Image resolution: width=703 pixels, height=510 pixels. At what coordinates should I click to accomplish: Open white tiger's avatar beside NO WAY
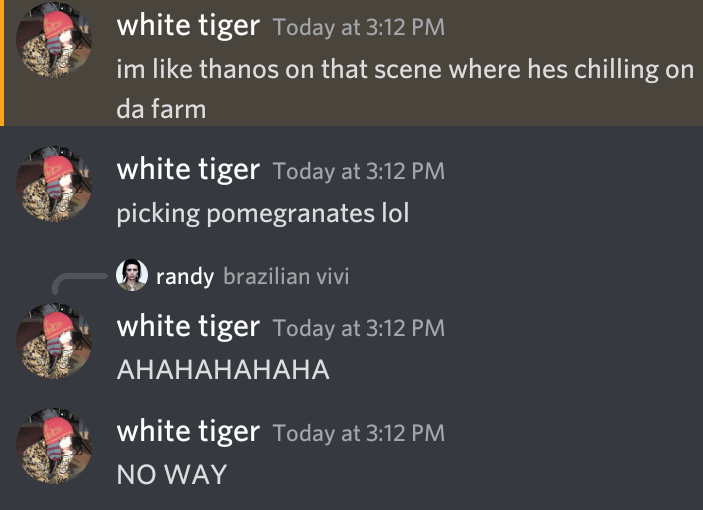pos(54,446)
